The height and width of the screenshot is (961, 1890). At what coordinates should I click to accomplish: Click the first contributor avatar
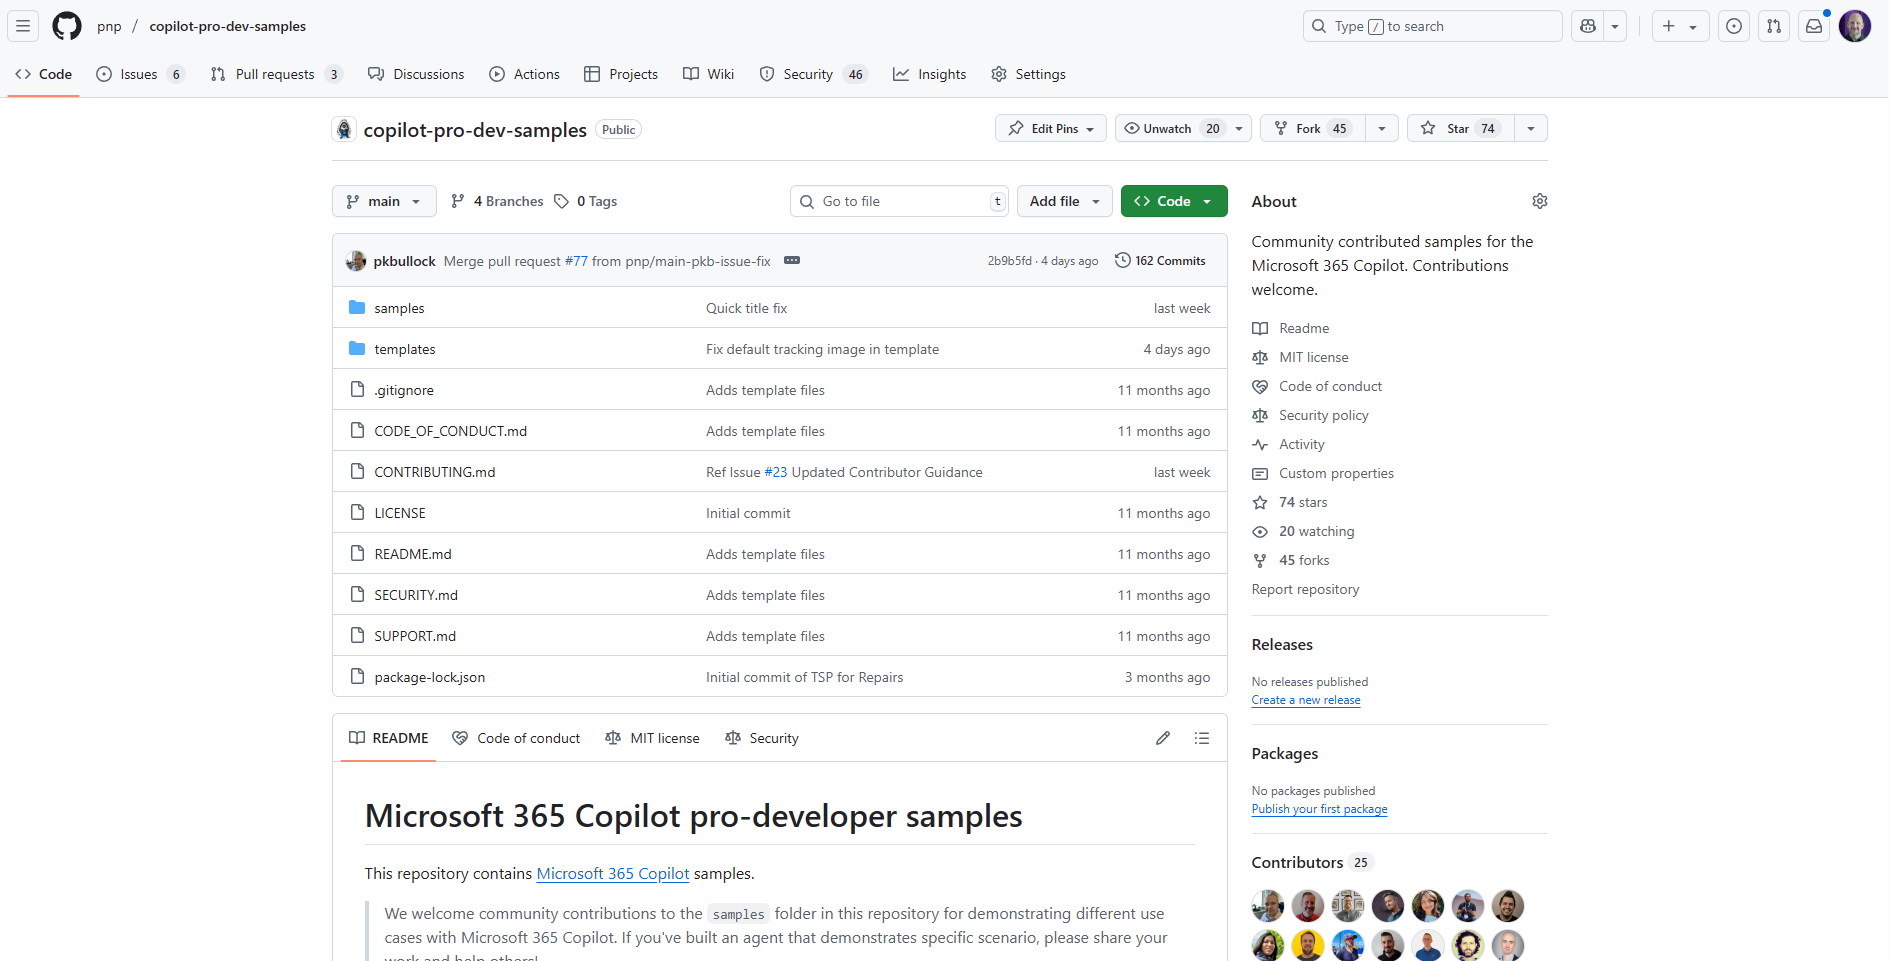click(1268, 906)
